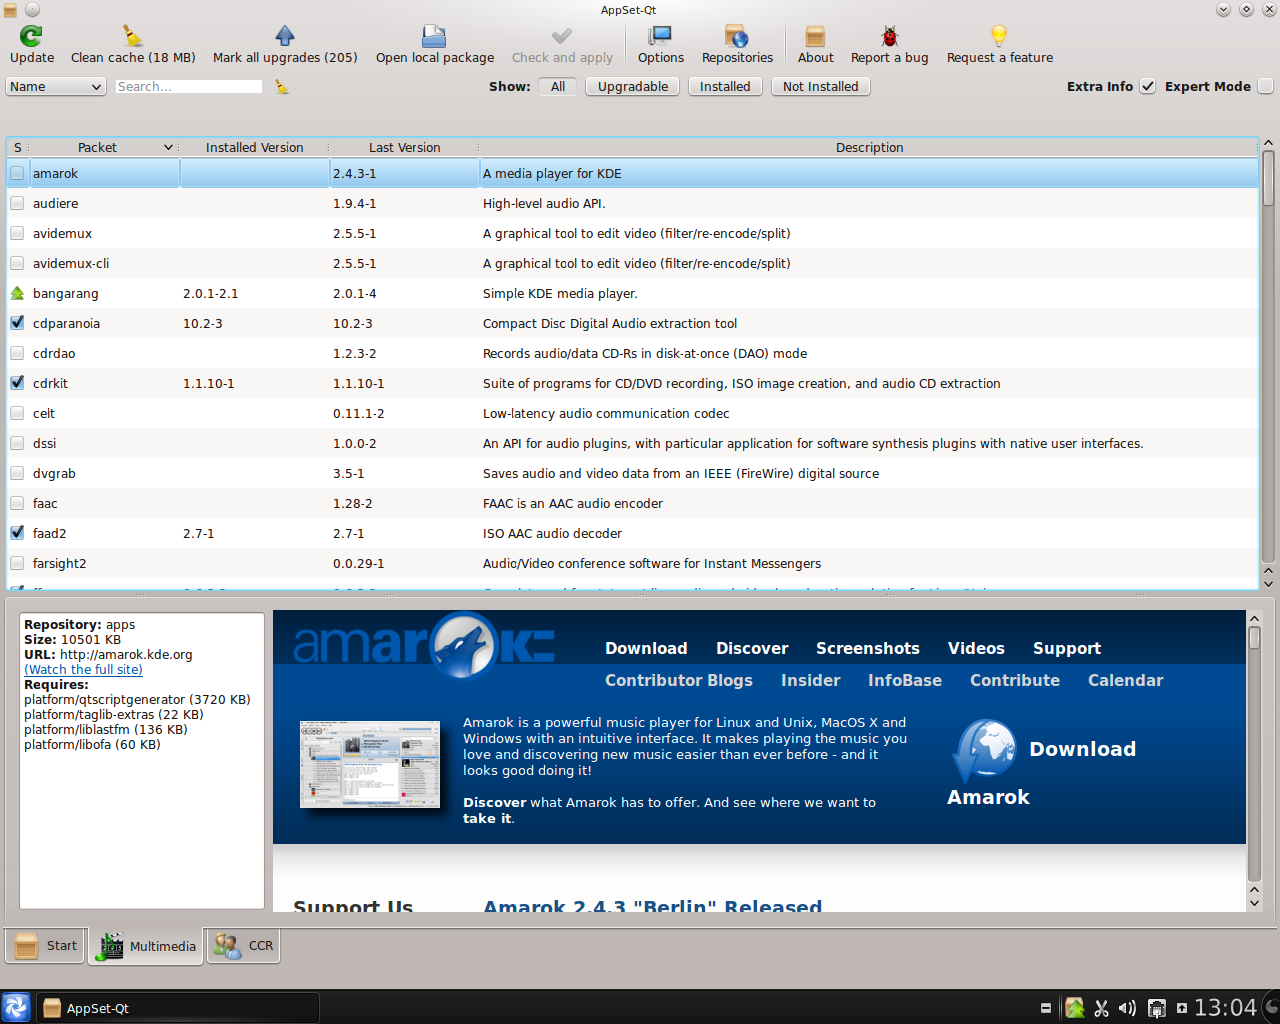The image size is (1280, 1024).
Task: Click the AppSet-Qt window menu icon
Action: click(x=10, y=10)
